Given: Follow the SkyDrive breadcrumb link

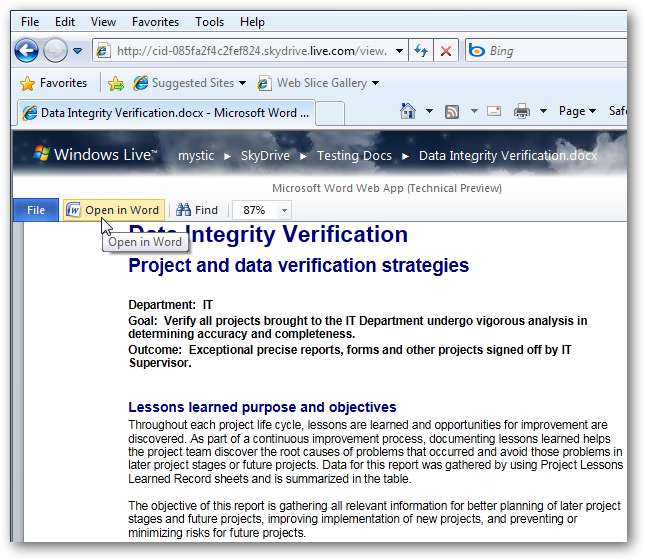Looking at the screenshot, I should (x=264, y=155).
